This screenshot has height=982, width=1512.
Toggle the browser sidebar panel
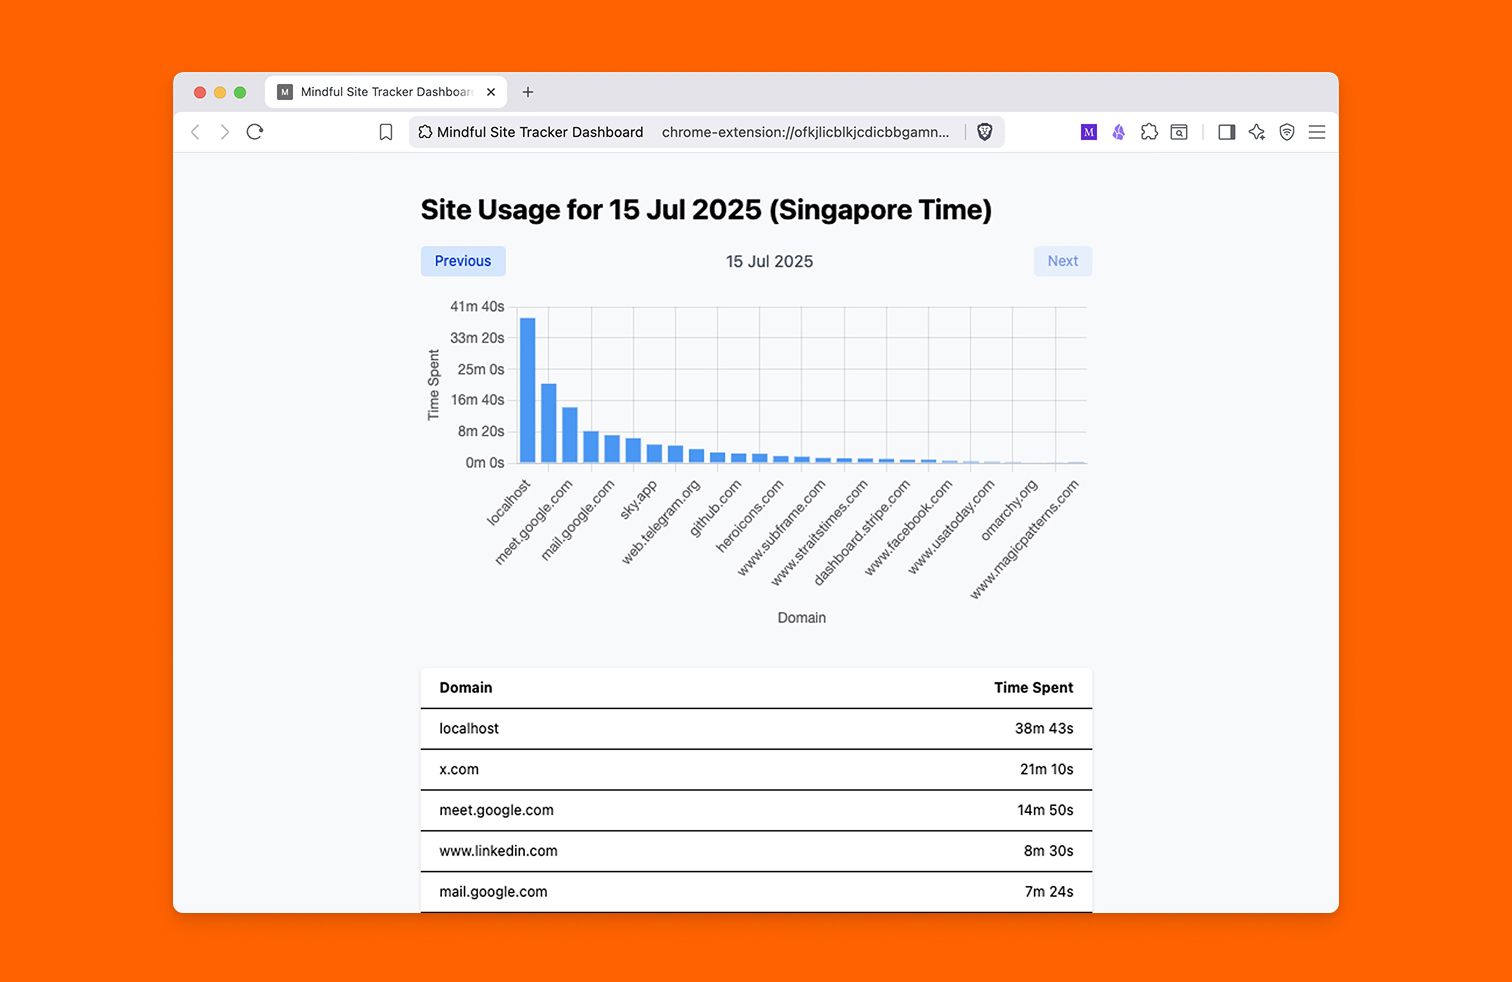[1226, 132]
